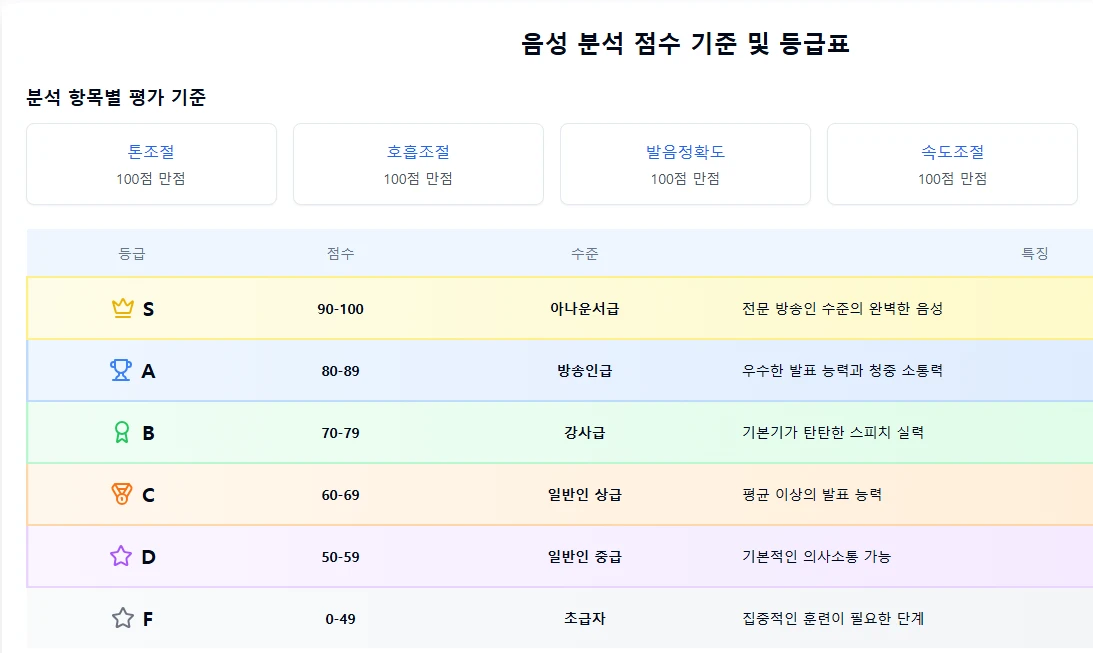Click the 60-69 score cell

(x=341, y=495)
